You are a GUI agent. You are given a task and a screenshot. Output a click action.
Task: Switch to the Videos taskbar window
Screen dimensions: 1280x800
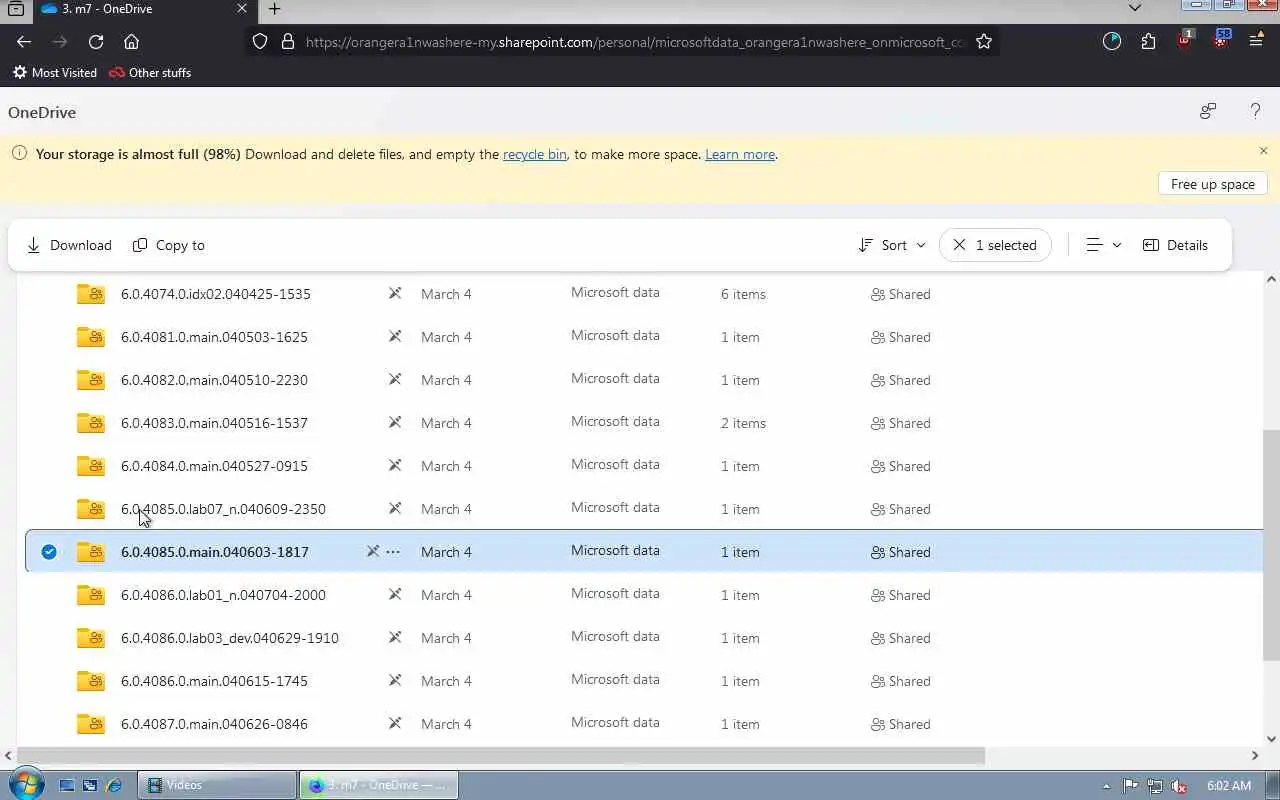click(217, 785)
